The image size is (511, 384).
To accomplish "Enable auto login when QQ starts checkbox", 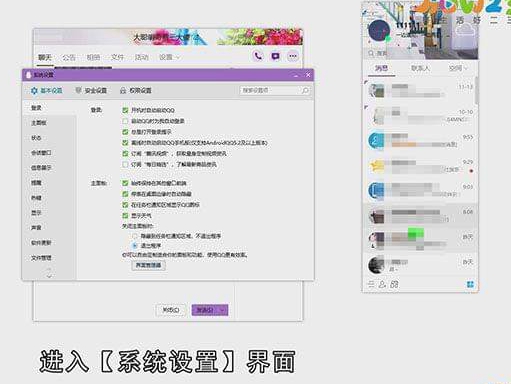I will 125,121.
